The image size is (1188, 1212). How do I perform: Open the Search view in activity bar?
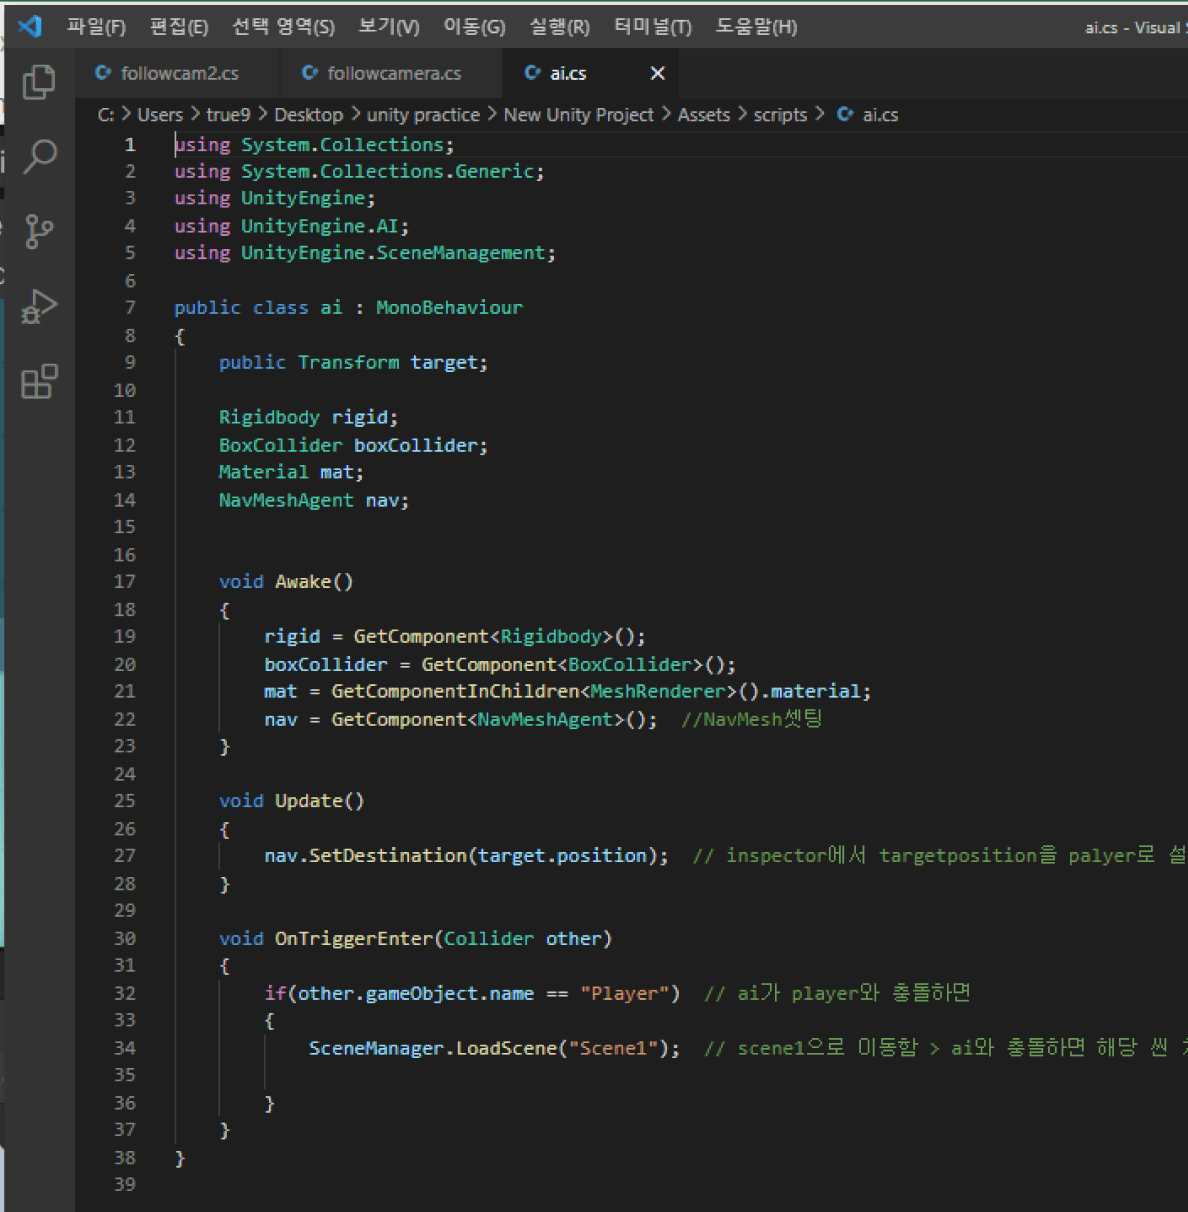(39, 156)
